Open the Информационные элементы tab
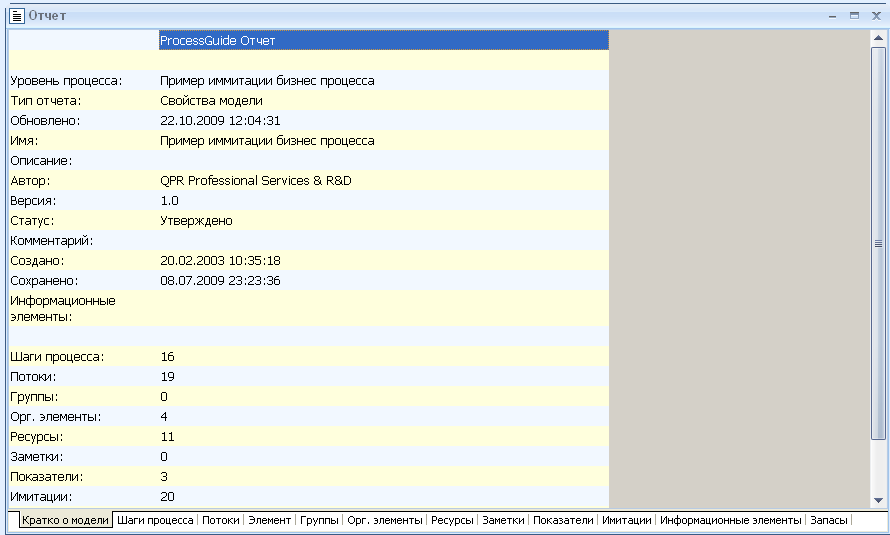Screen dimensions: 890x535 [731, 520]
